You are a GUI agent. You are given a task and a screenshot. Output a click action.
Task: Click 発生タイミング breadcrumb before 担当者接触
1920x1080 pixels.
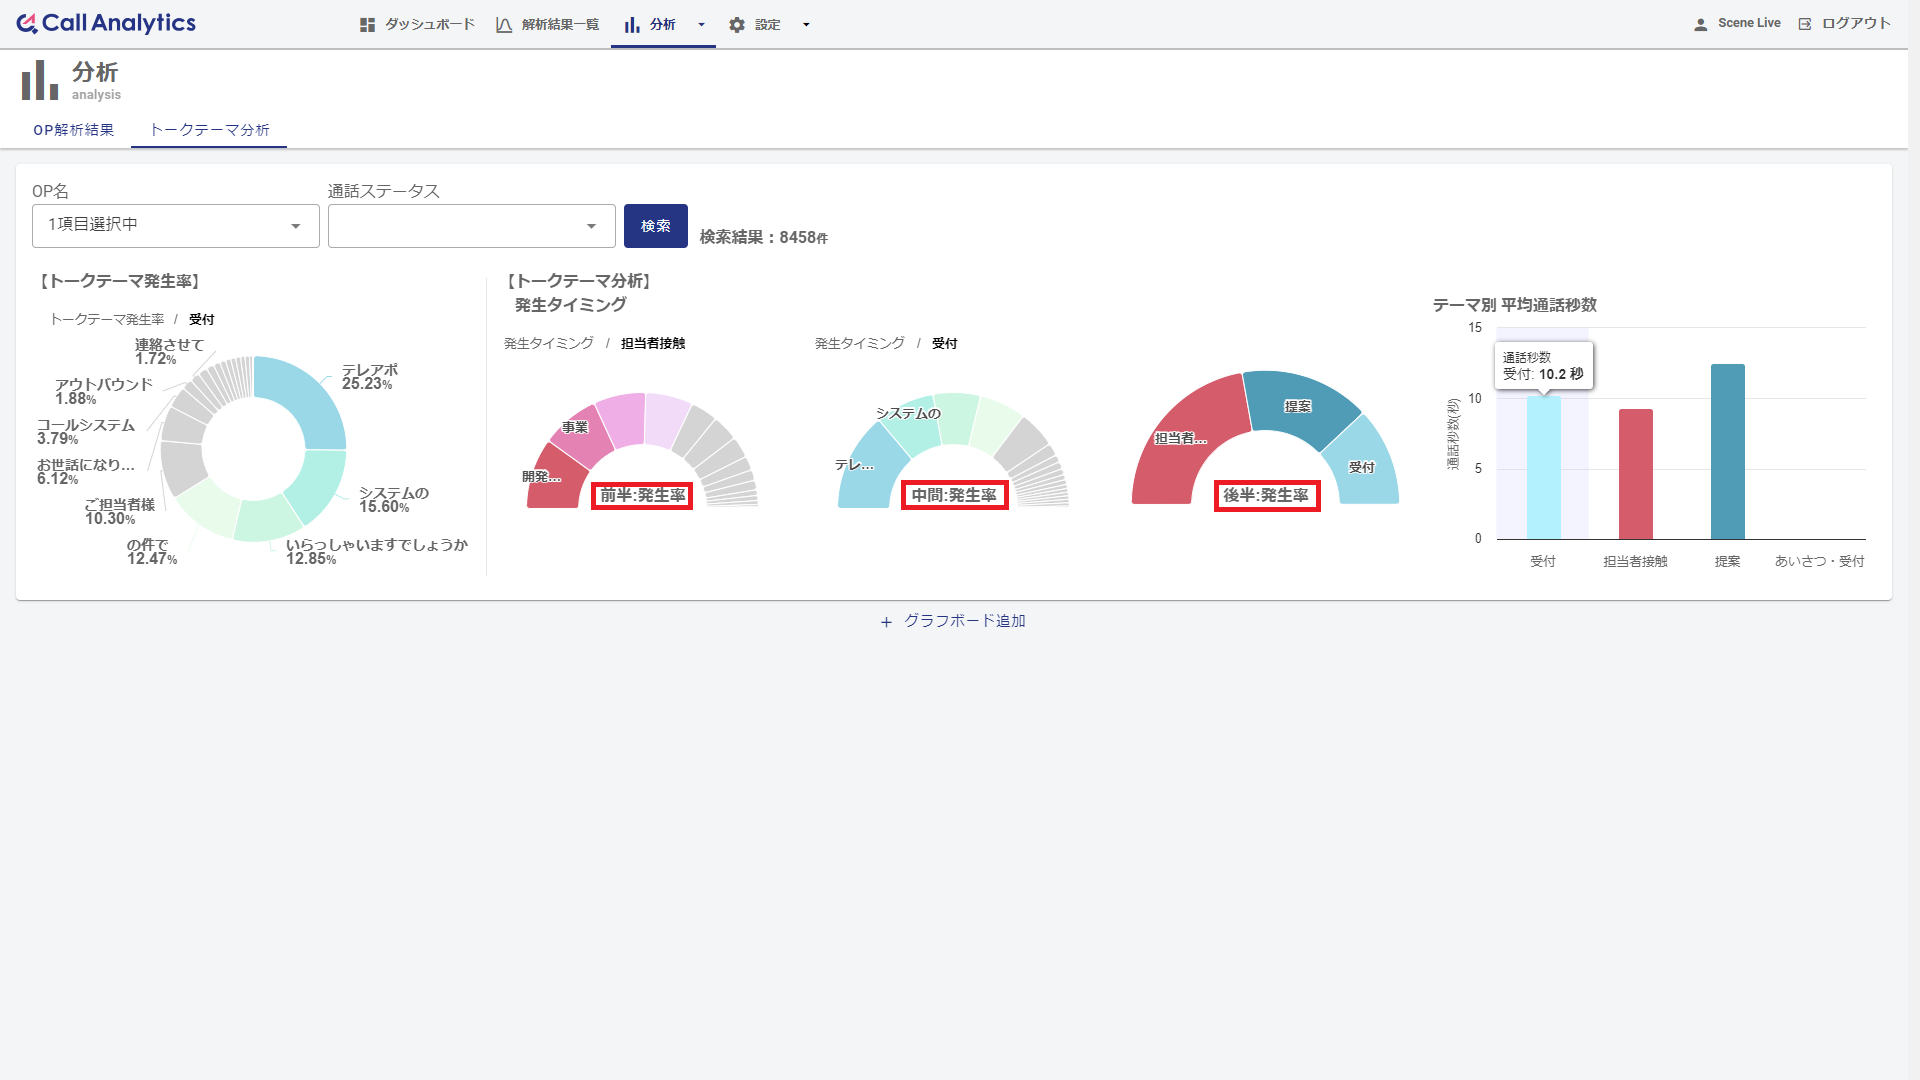pos(549,344)
